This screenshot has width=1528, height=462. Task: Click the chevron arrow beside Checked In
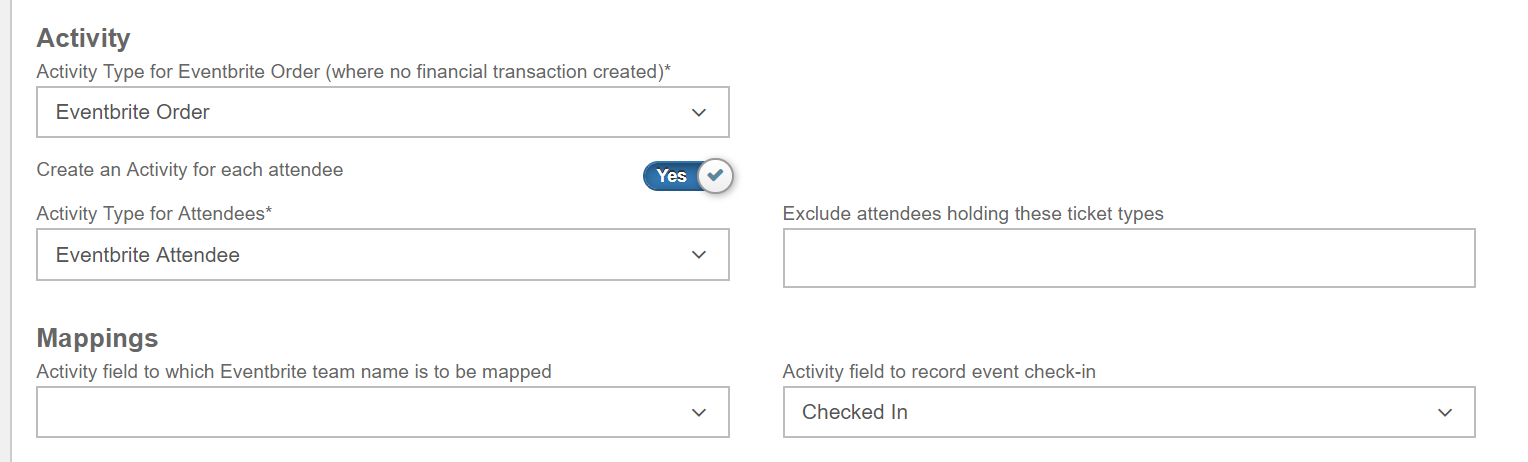pos(1444,413)
